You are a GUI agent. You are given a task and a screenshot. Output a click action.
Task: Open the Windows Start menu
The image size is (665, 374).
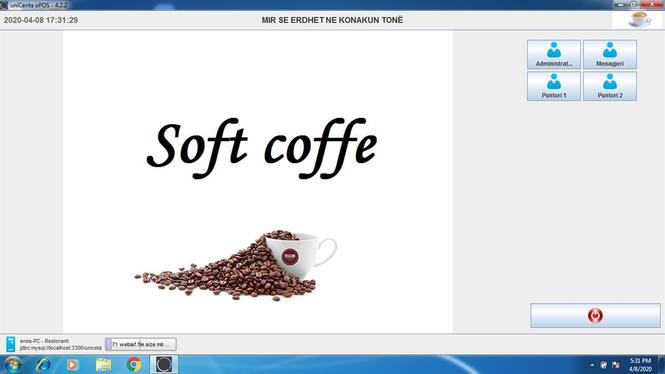point(13,365)
